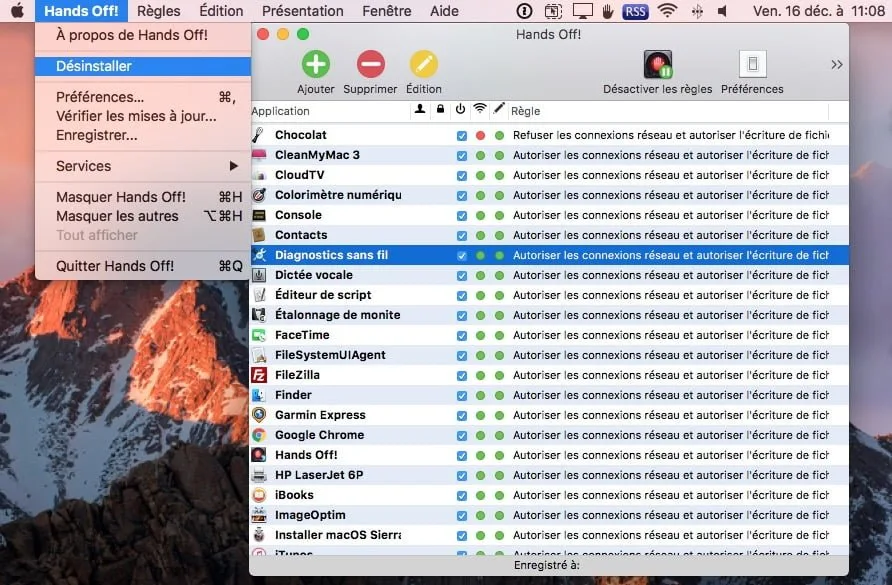Open the Aide menu
This screenshot has height=585, width=892.
tap(444, 11)
